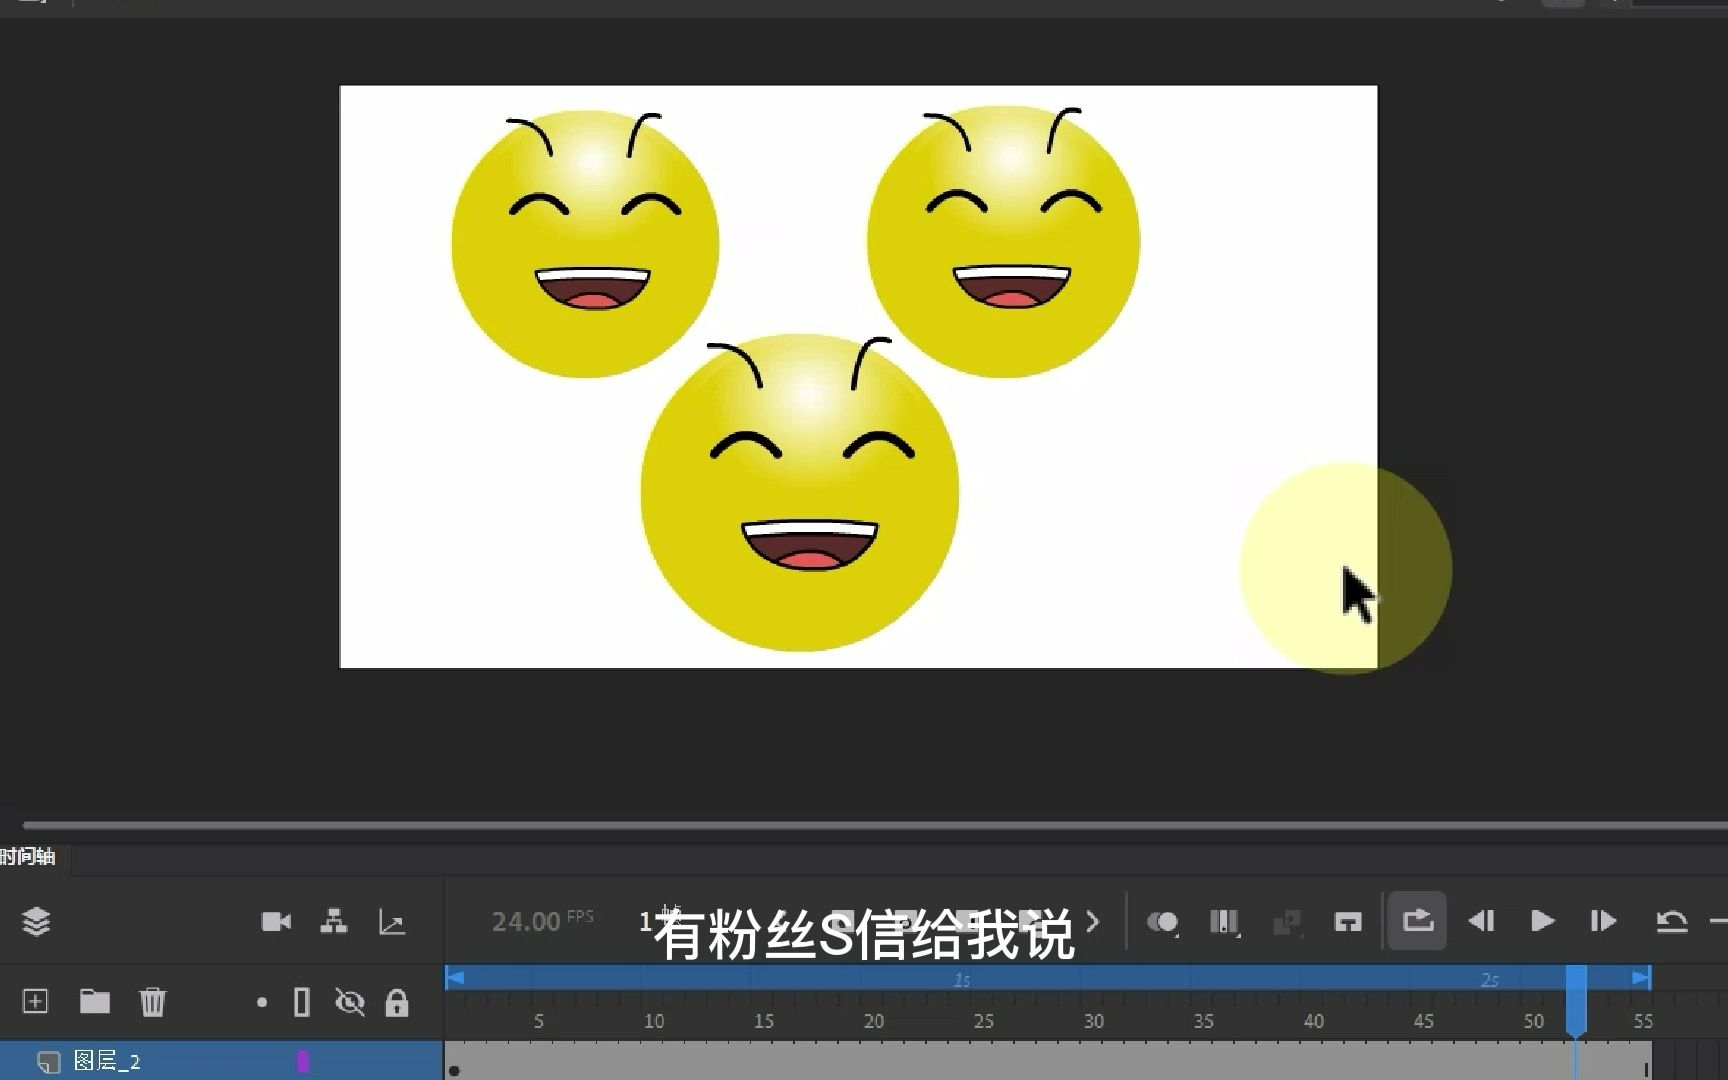1728x1080 pixels.
Task: Select the top-left smiley face on stage
Action: point(585,243)
